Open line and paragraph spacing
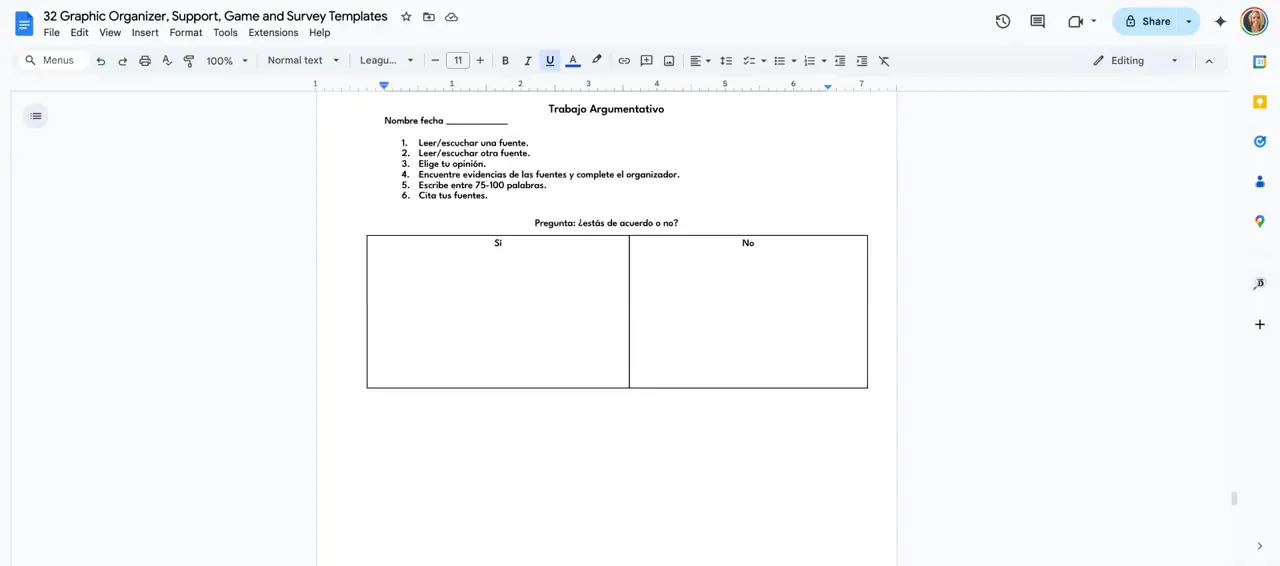 726,61
